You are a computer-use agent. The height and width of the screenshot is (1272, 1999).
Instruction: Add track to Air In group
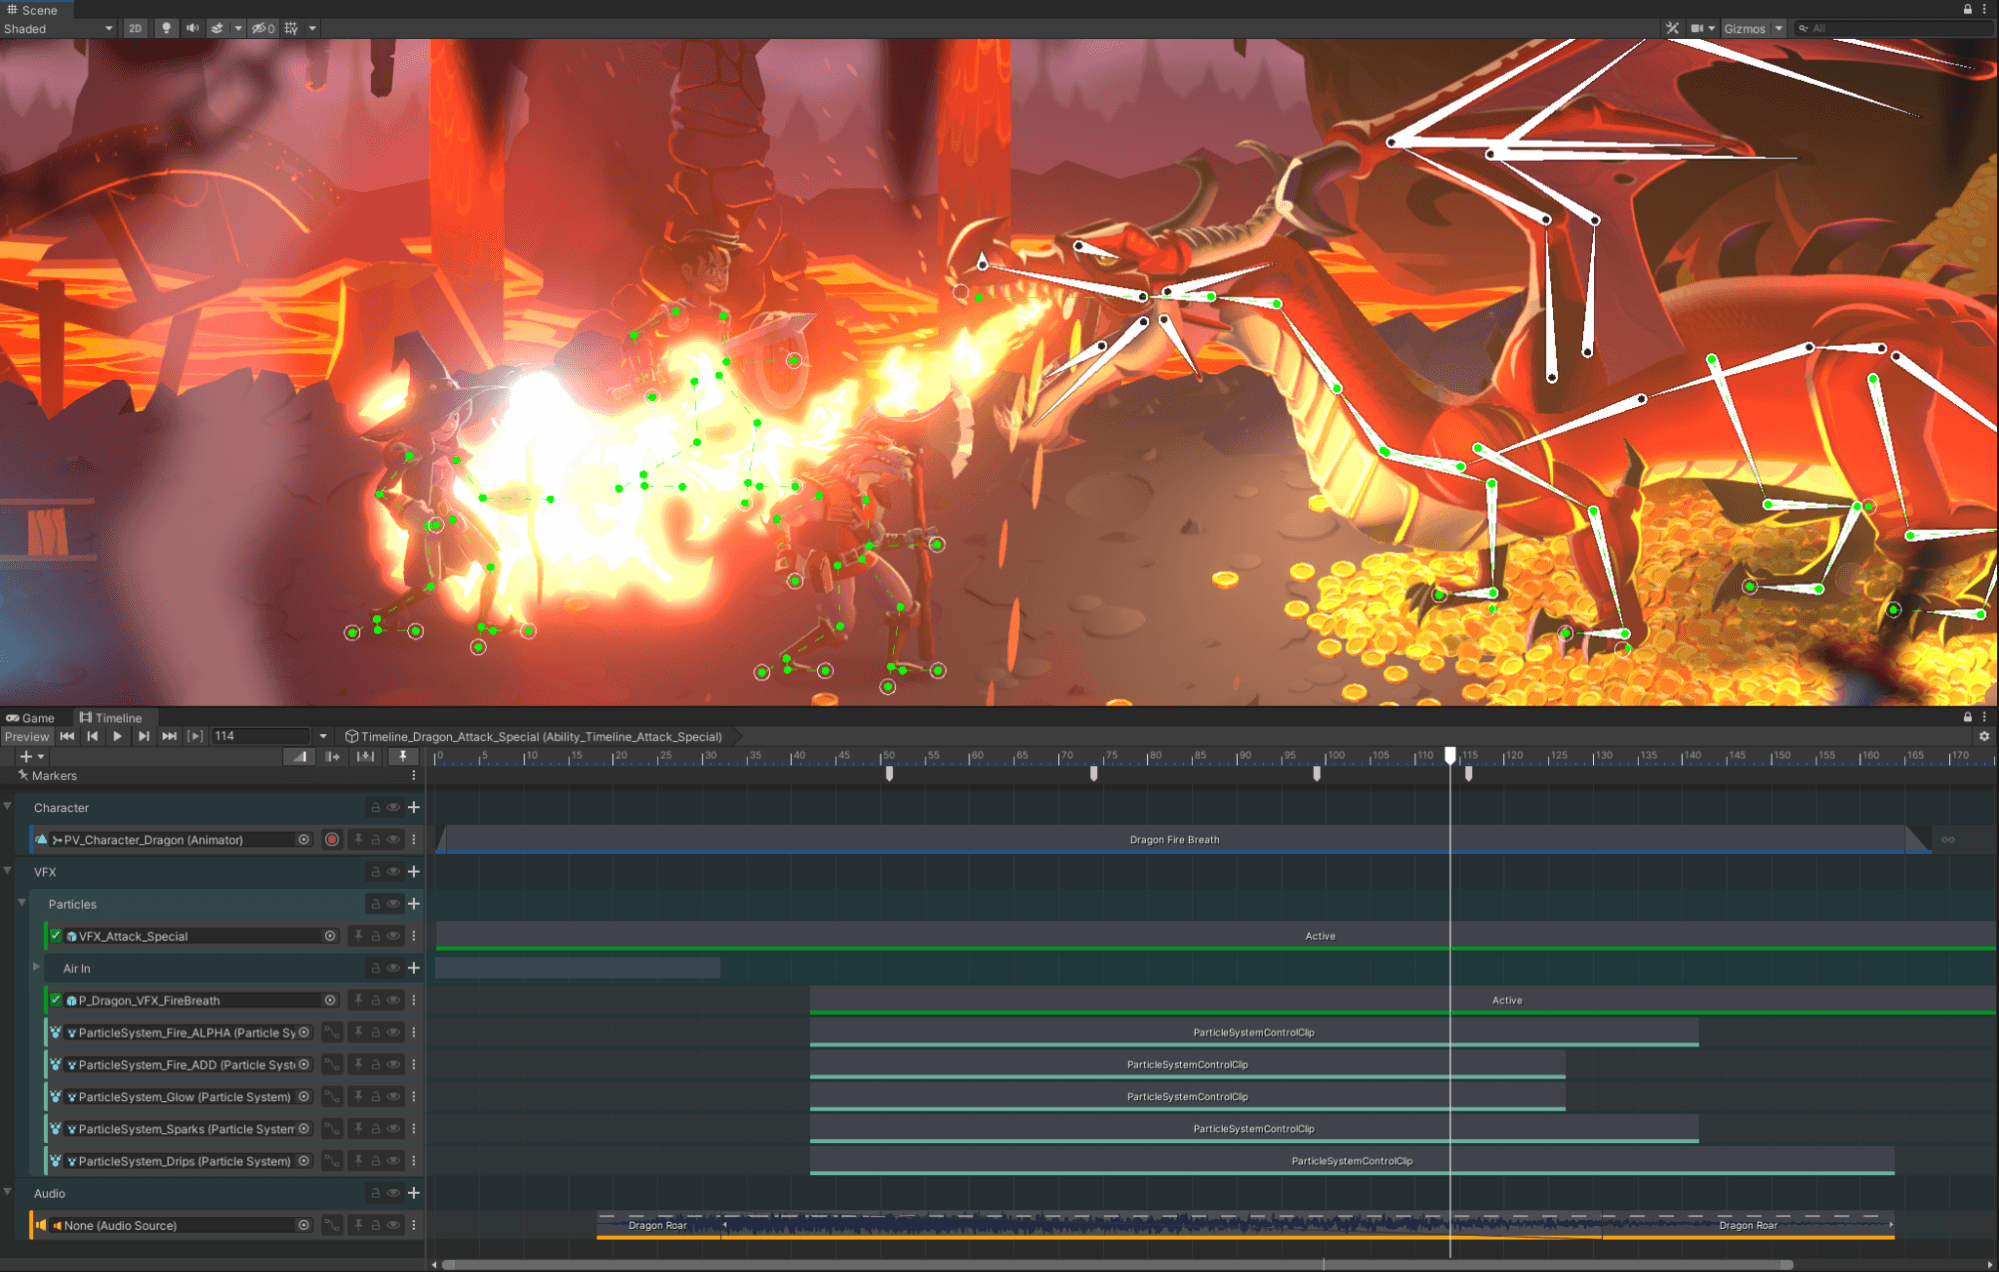[x=414, y=967]
